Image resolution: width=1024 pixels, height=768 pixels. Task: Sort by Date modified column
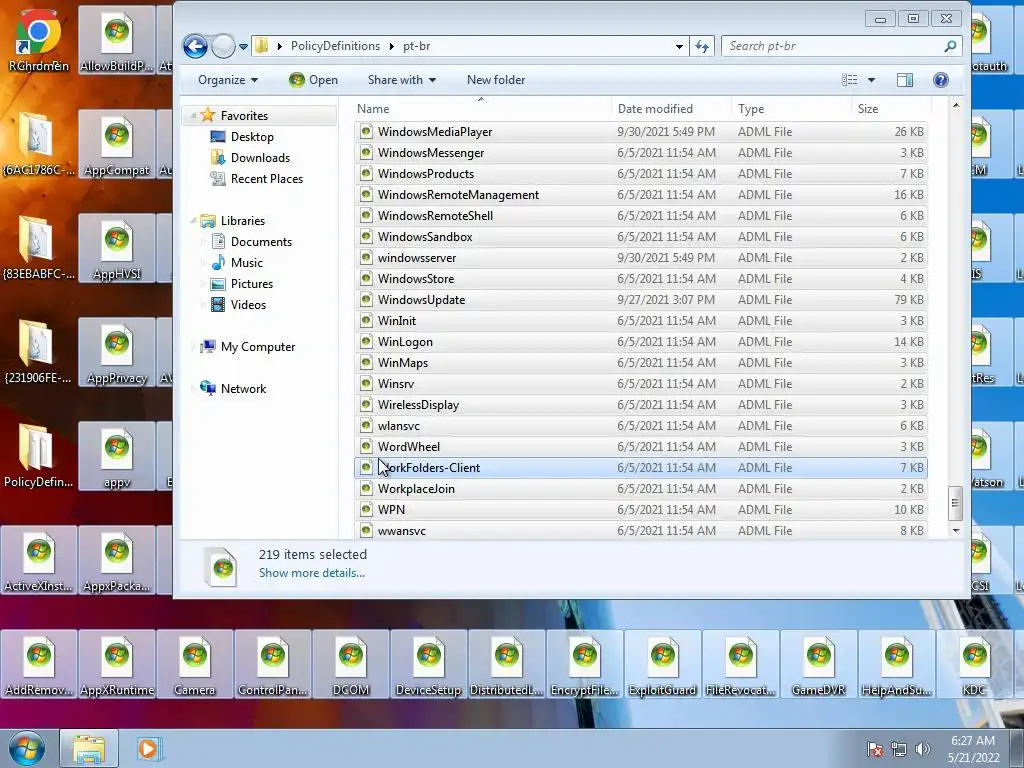pyautogui.click(x=671, y=108)
